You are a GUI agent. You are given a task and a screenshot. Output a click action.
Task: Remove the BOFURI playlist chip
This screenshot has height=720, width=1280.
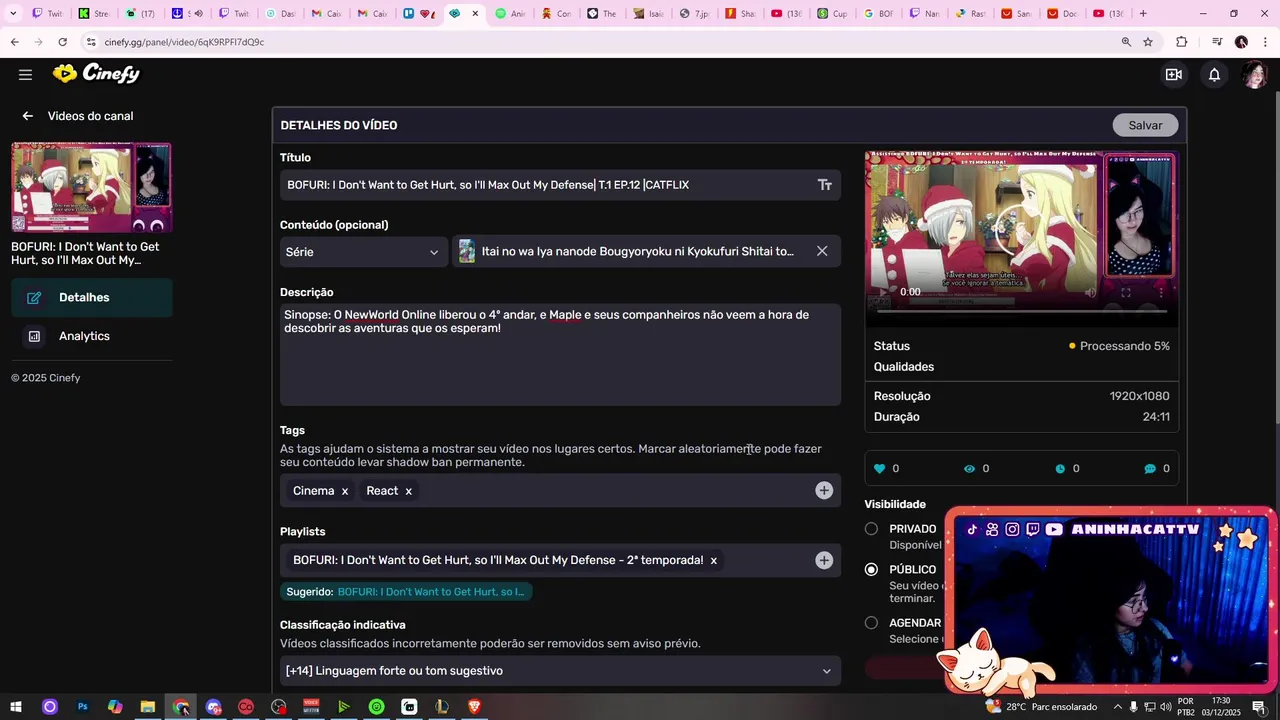click(x=713, y=561)
